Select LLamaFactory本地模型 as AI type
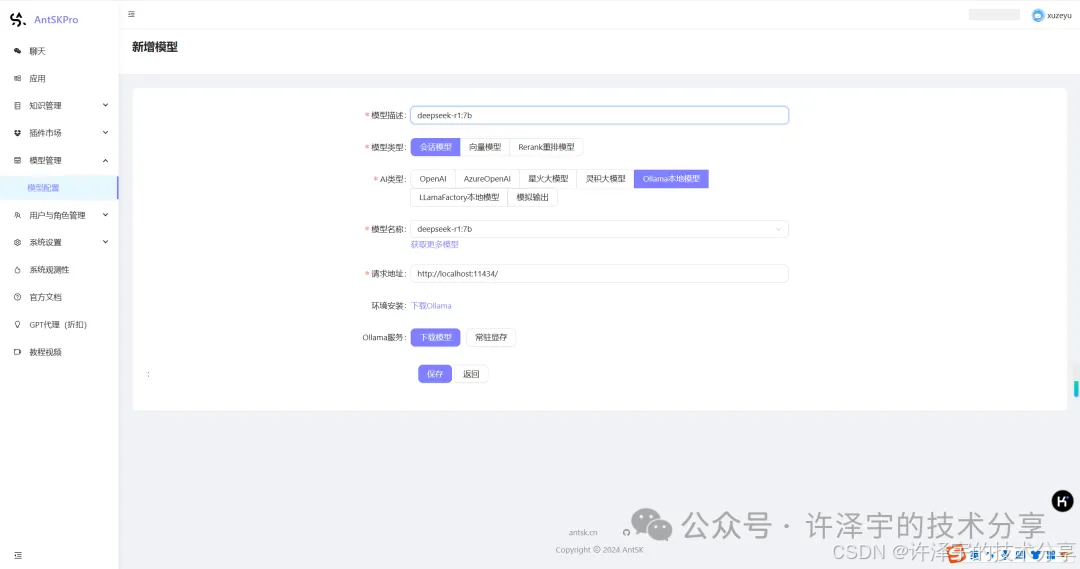 click(459, 197)
